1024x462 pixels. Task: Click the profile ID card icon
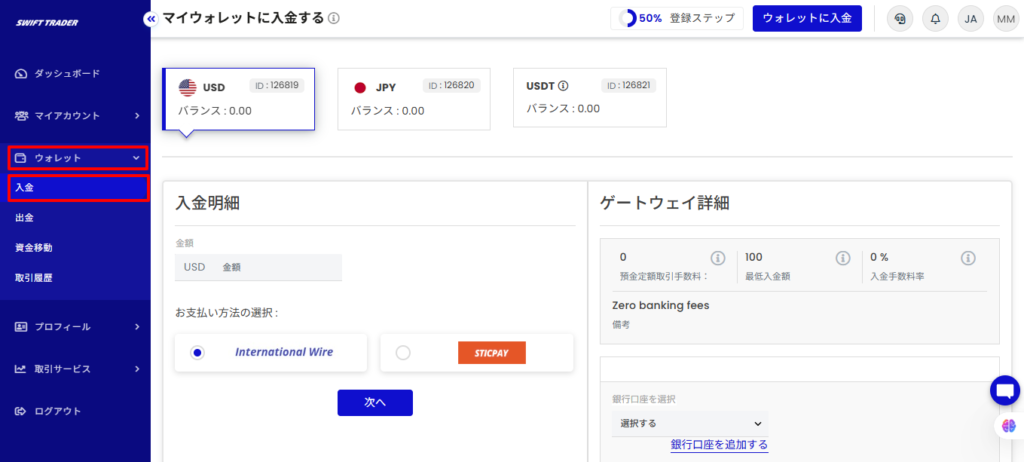[x=21, y=327]
